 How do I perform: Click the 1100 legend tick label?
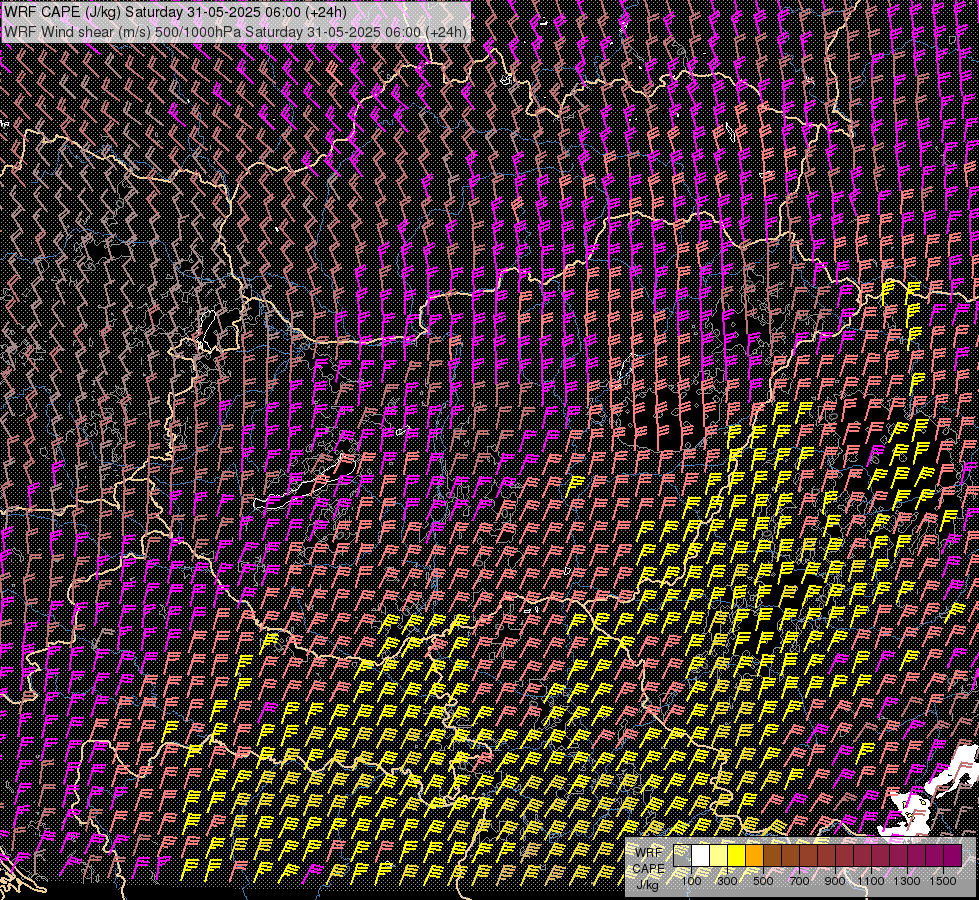coord(871,881)
